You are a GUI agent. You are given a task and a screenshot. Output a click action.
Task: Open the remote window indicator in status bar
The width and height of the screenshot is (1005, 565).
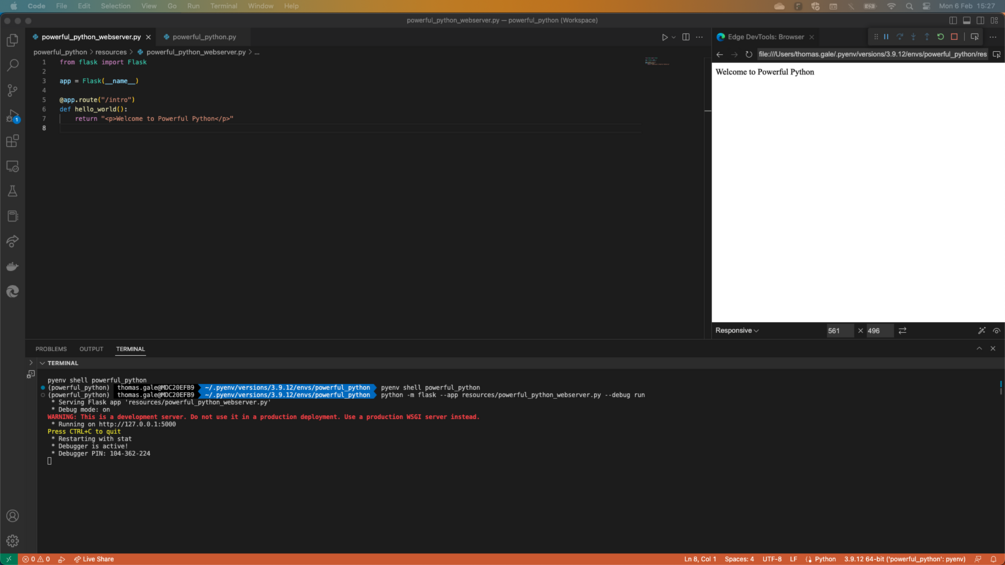point(8,559)
